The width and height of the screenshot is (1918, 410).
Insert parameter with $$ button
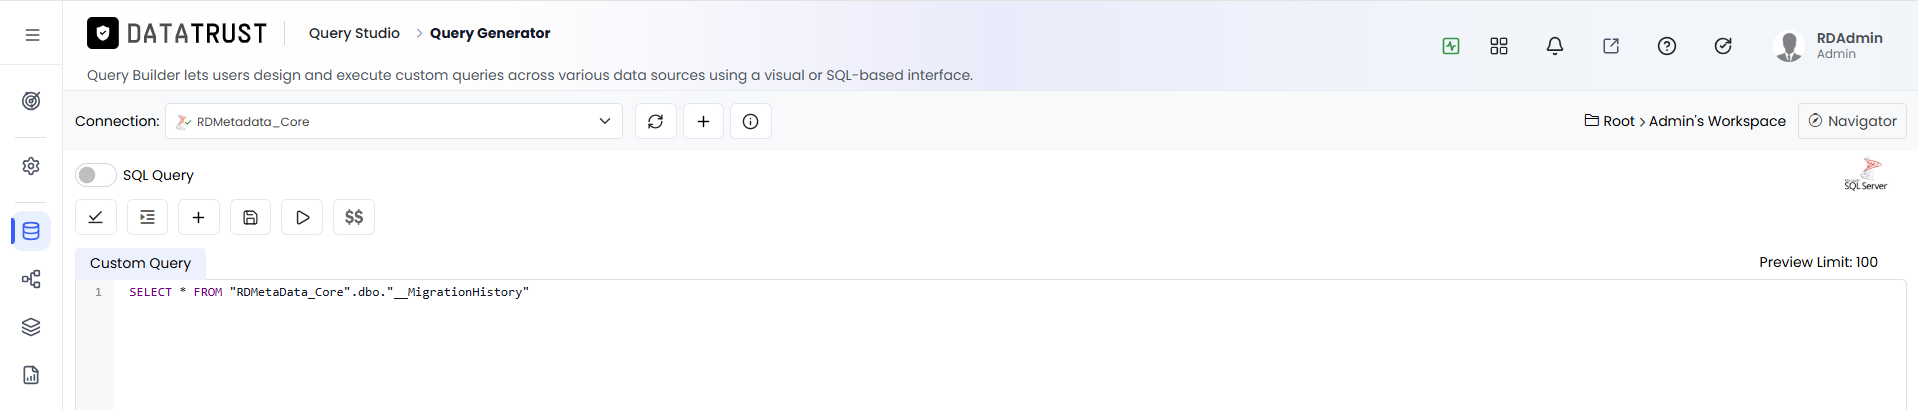click(x=354, y=217)
